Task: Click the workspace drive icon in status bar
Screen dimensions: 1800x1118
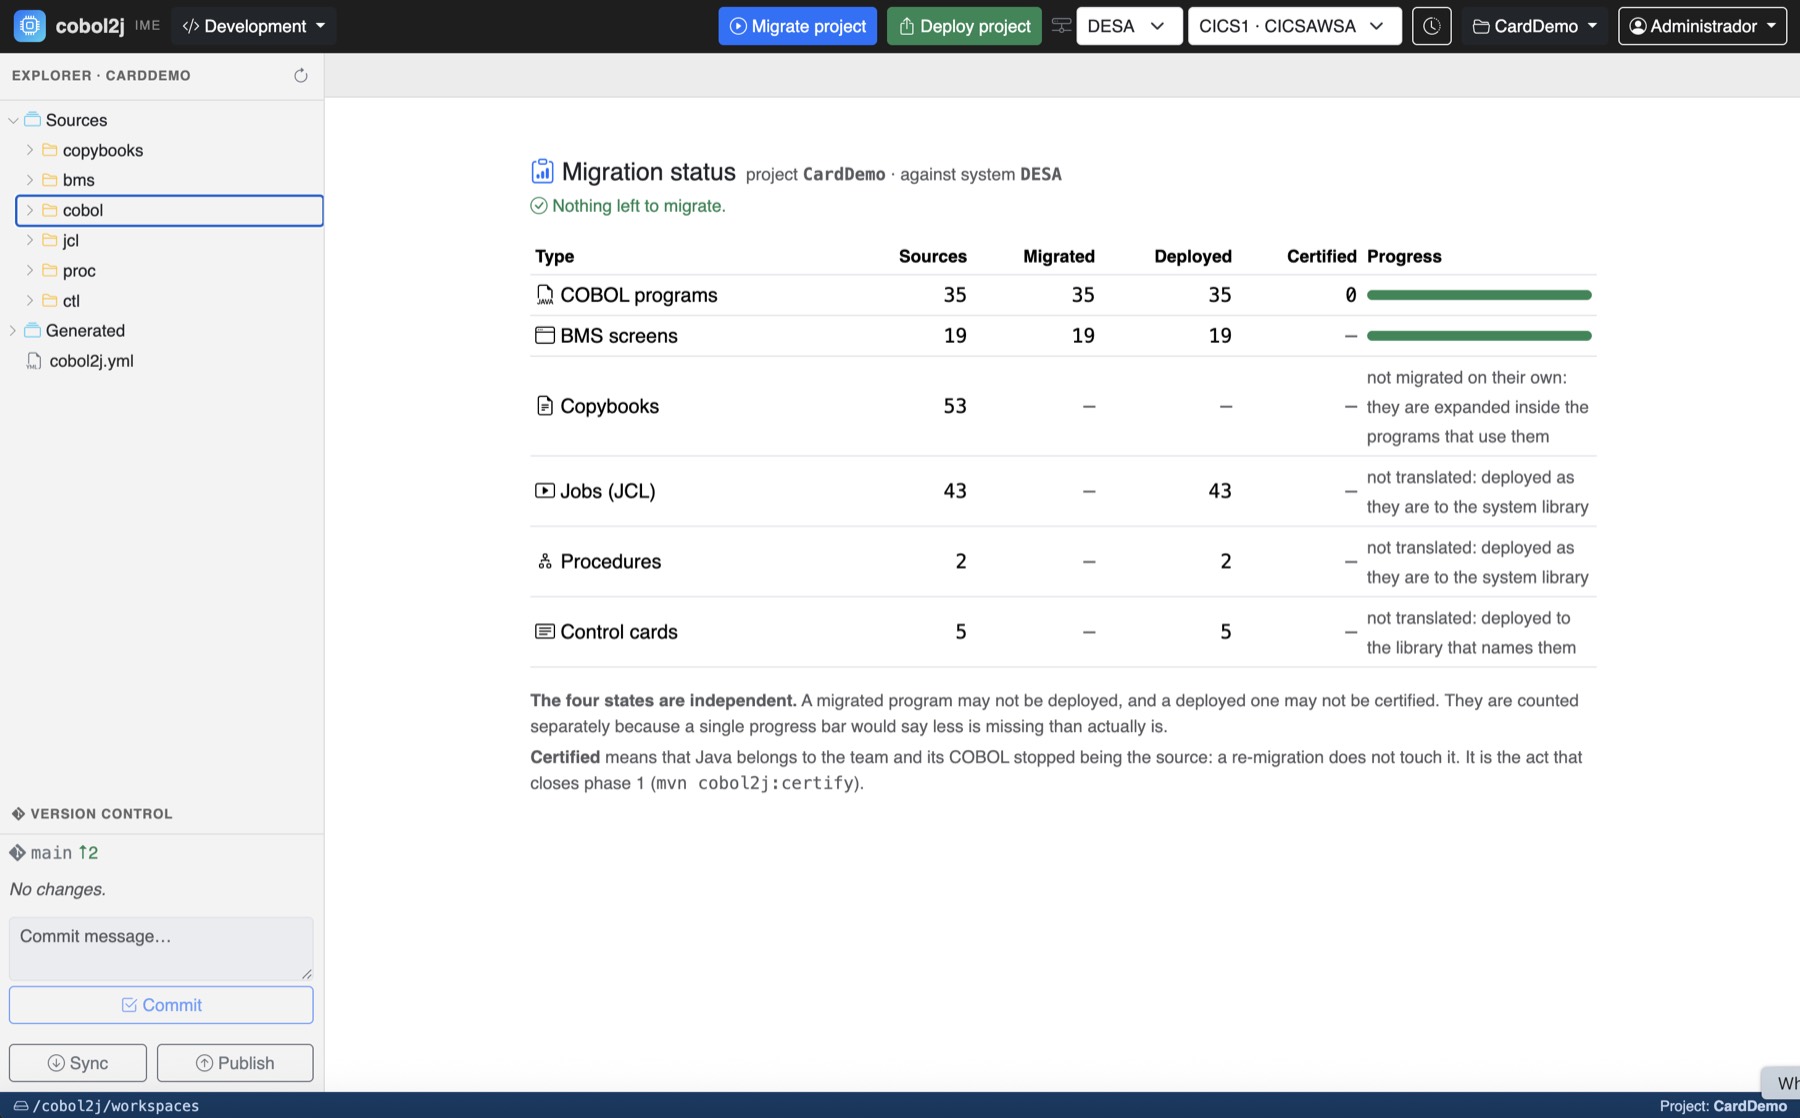Action: pos(20,1106)
